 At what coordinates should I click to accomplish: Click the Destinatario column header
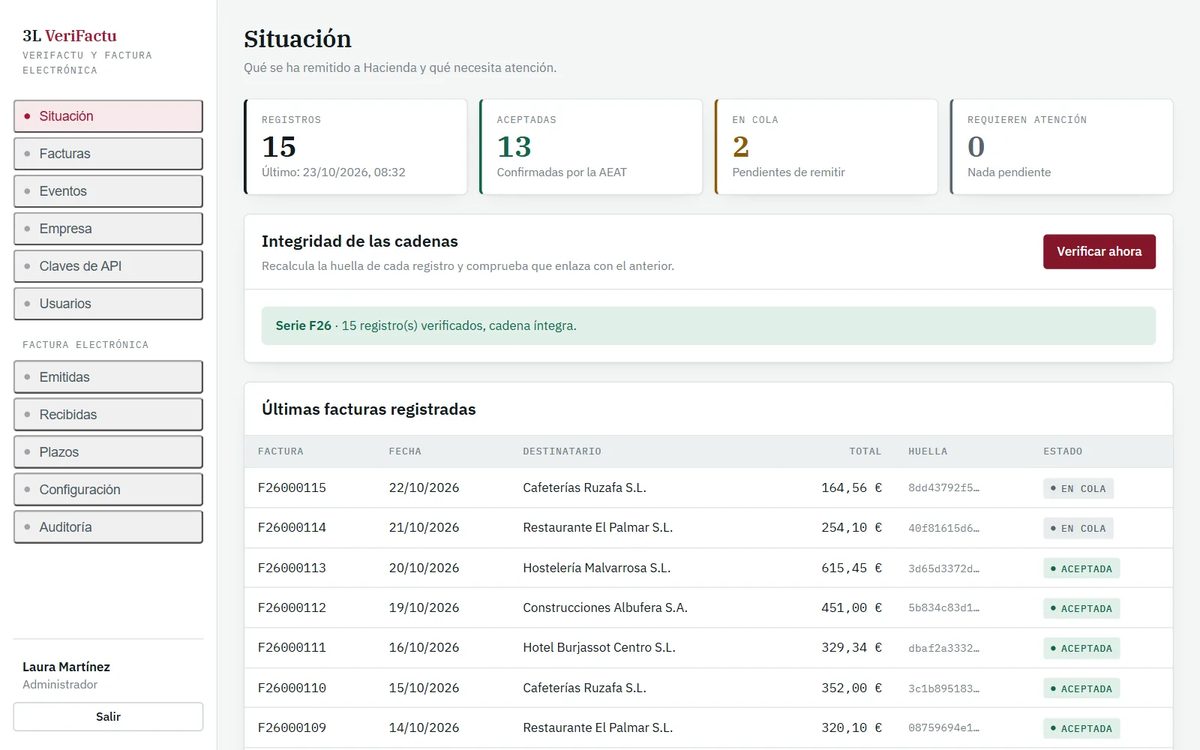tap(562, 452)
